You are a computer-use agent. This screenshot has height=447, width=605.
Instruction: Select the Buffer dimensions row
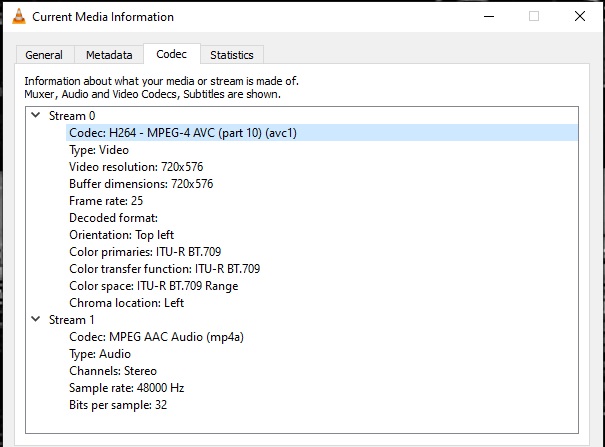coord(141,184)
